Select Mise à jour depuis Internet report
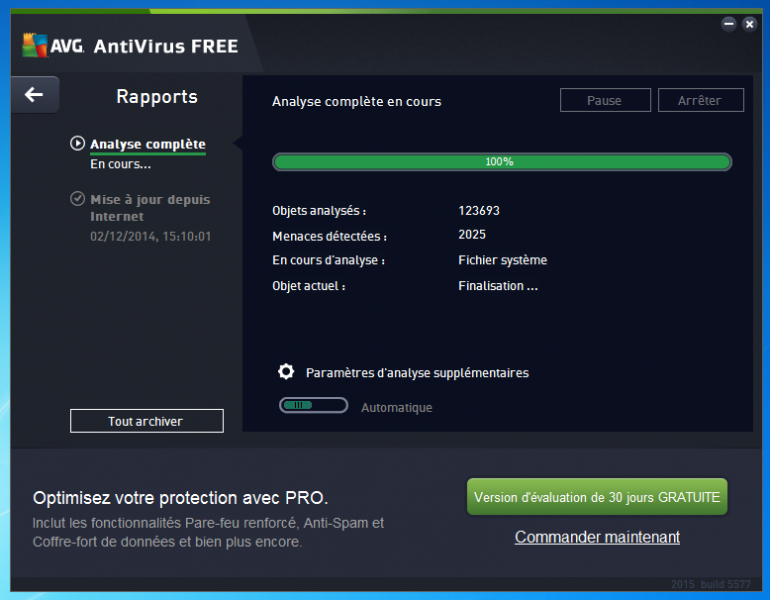 (150, 208)
